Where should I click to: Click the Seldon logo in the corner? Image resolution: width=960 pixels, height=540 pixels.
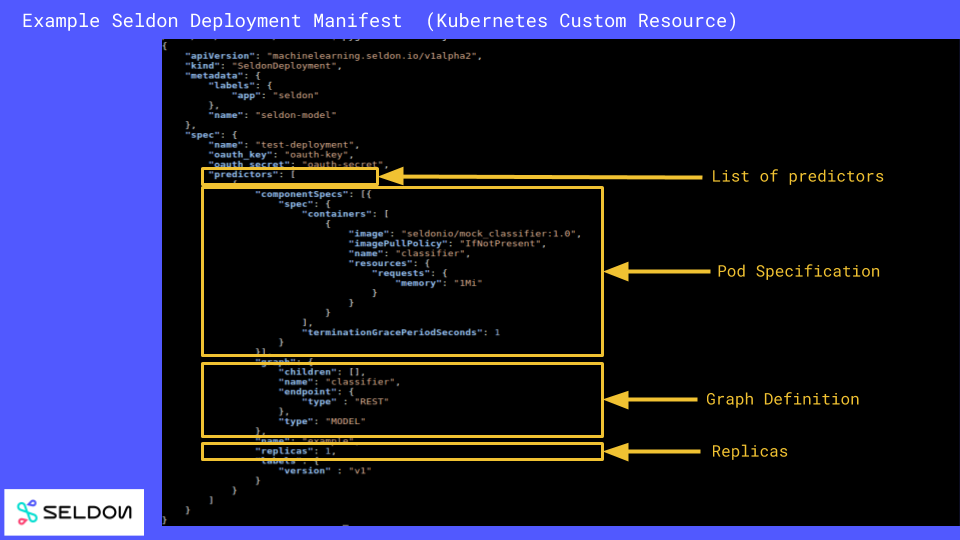pos(74,512)
